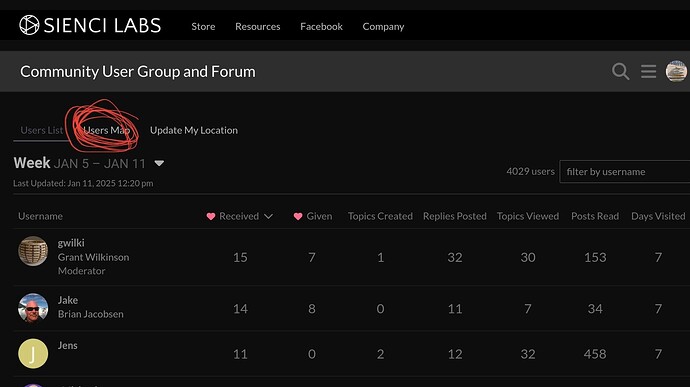Switch to the Users Map tab
Screen dimensions: 690x387
(106, 130)
